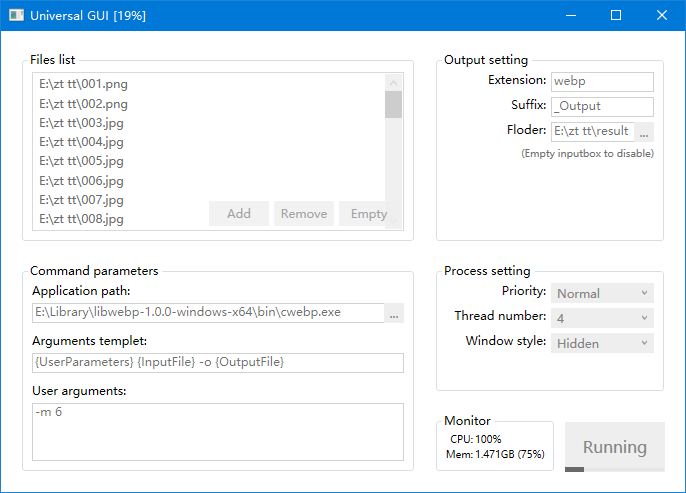Image resolution: width=686 pixels, height=493 pixels.
Task: Click the Running progress button
Action: click(x=614, y=447)
